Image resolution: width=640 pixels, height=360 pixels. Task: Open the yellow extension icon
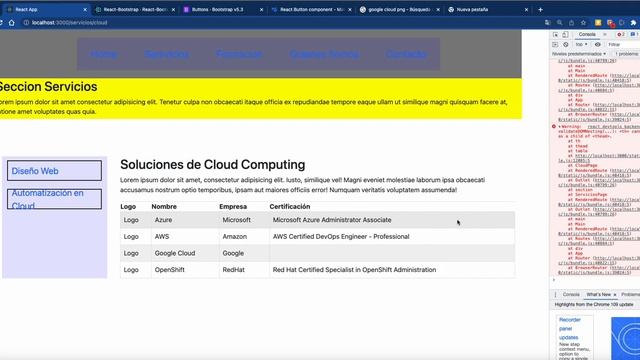pyautogui.click(x=598, y=23)
